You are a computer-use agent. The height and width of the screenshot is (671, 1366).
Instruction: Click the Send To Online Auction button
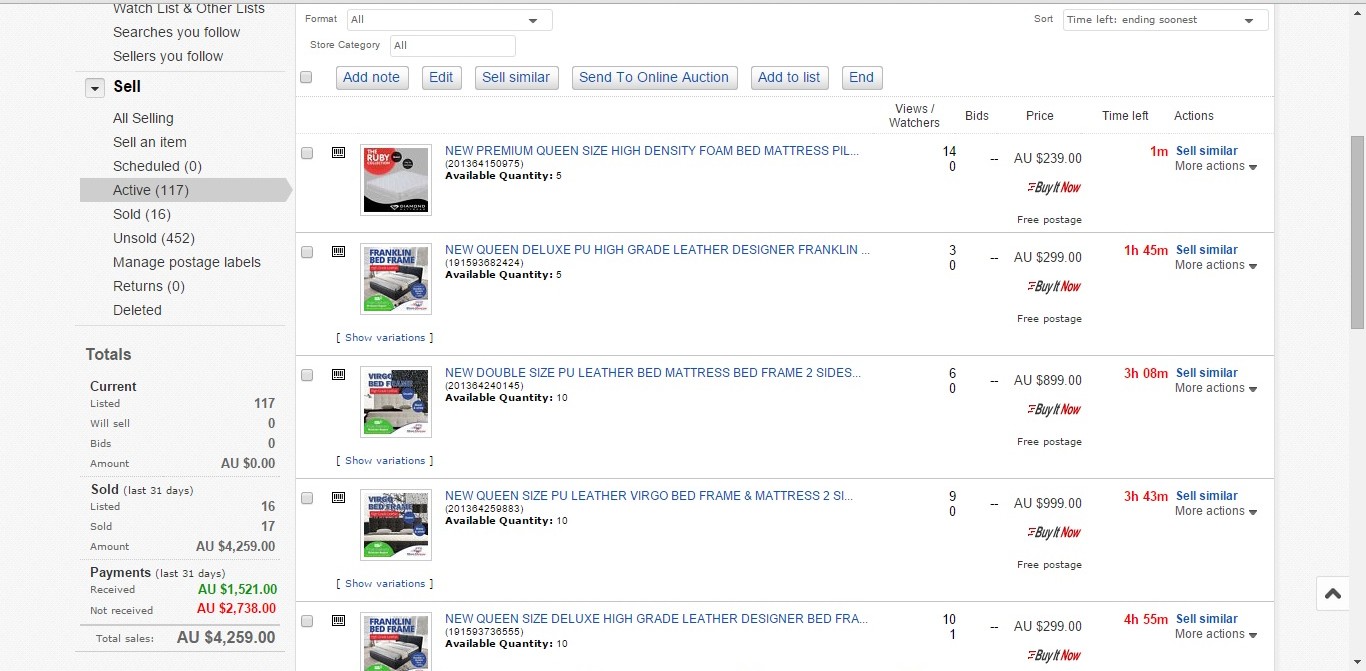(654, 78)
